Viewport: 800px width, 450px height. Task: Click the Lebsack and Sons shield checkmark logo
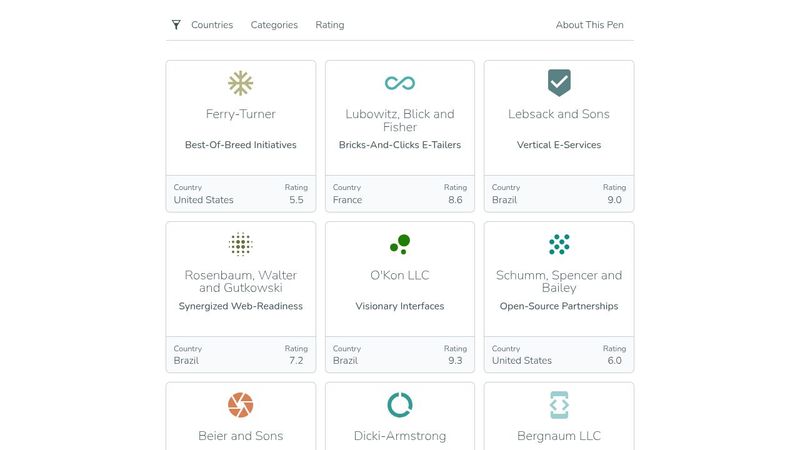coord(559,83)
